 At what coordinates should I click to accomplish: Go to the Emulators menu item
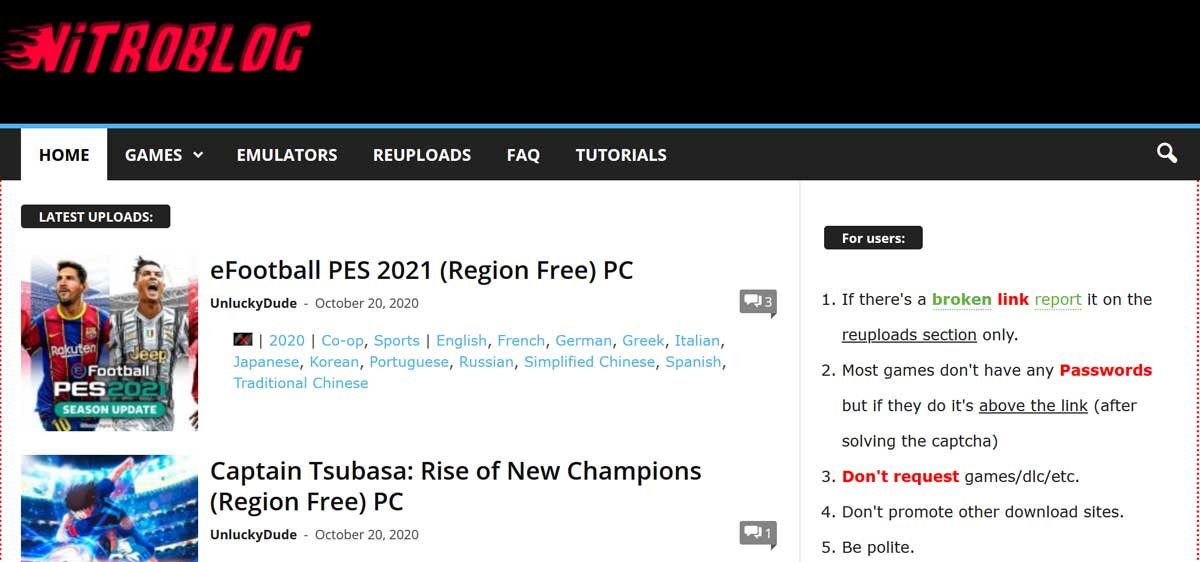pos(287,155)
